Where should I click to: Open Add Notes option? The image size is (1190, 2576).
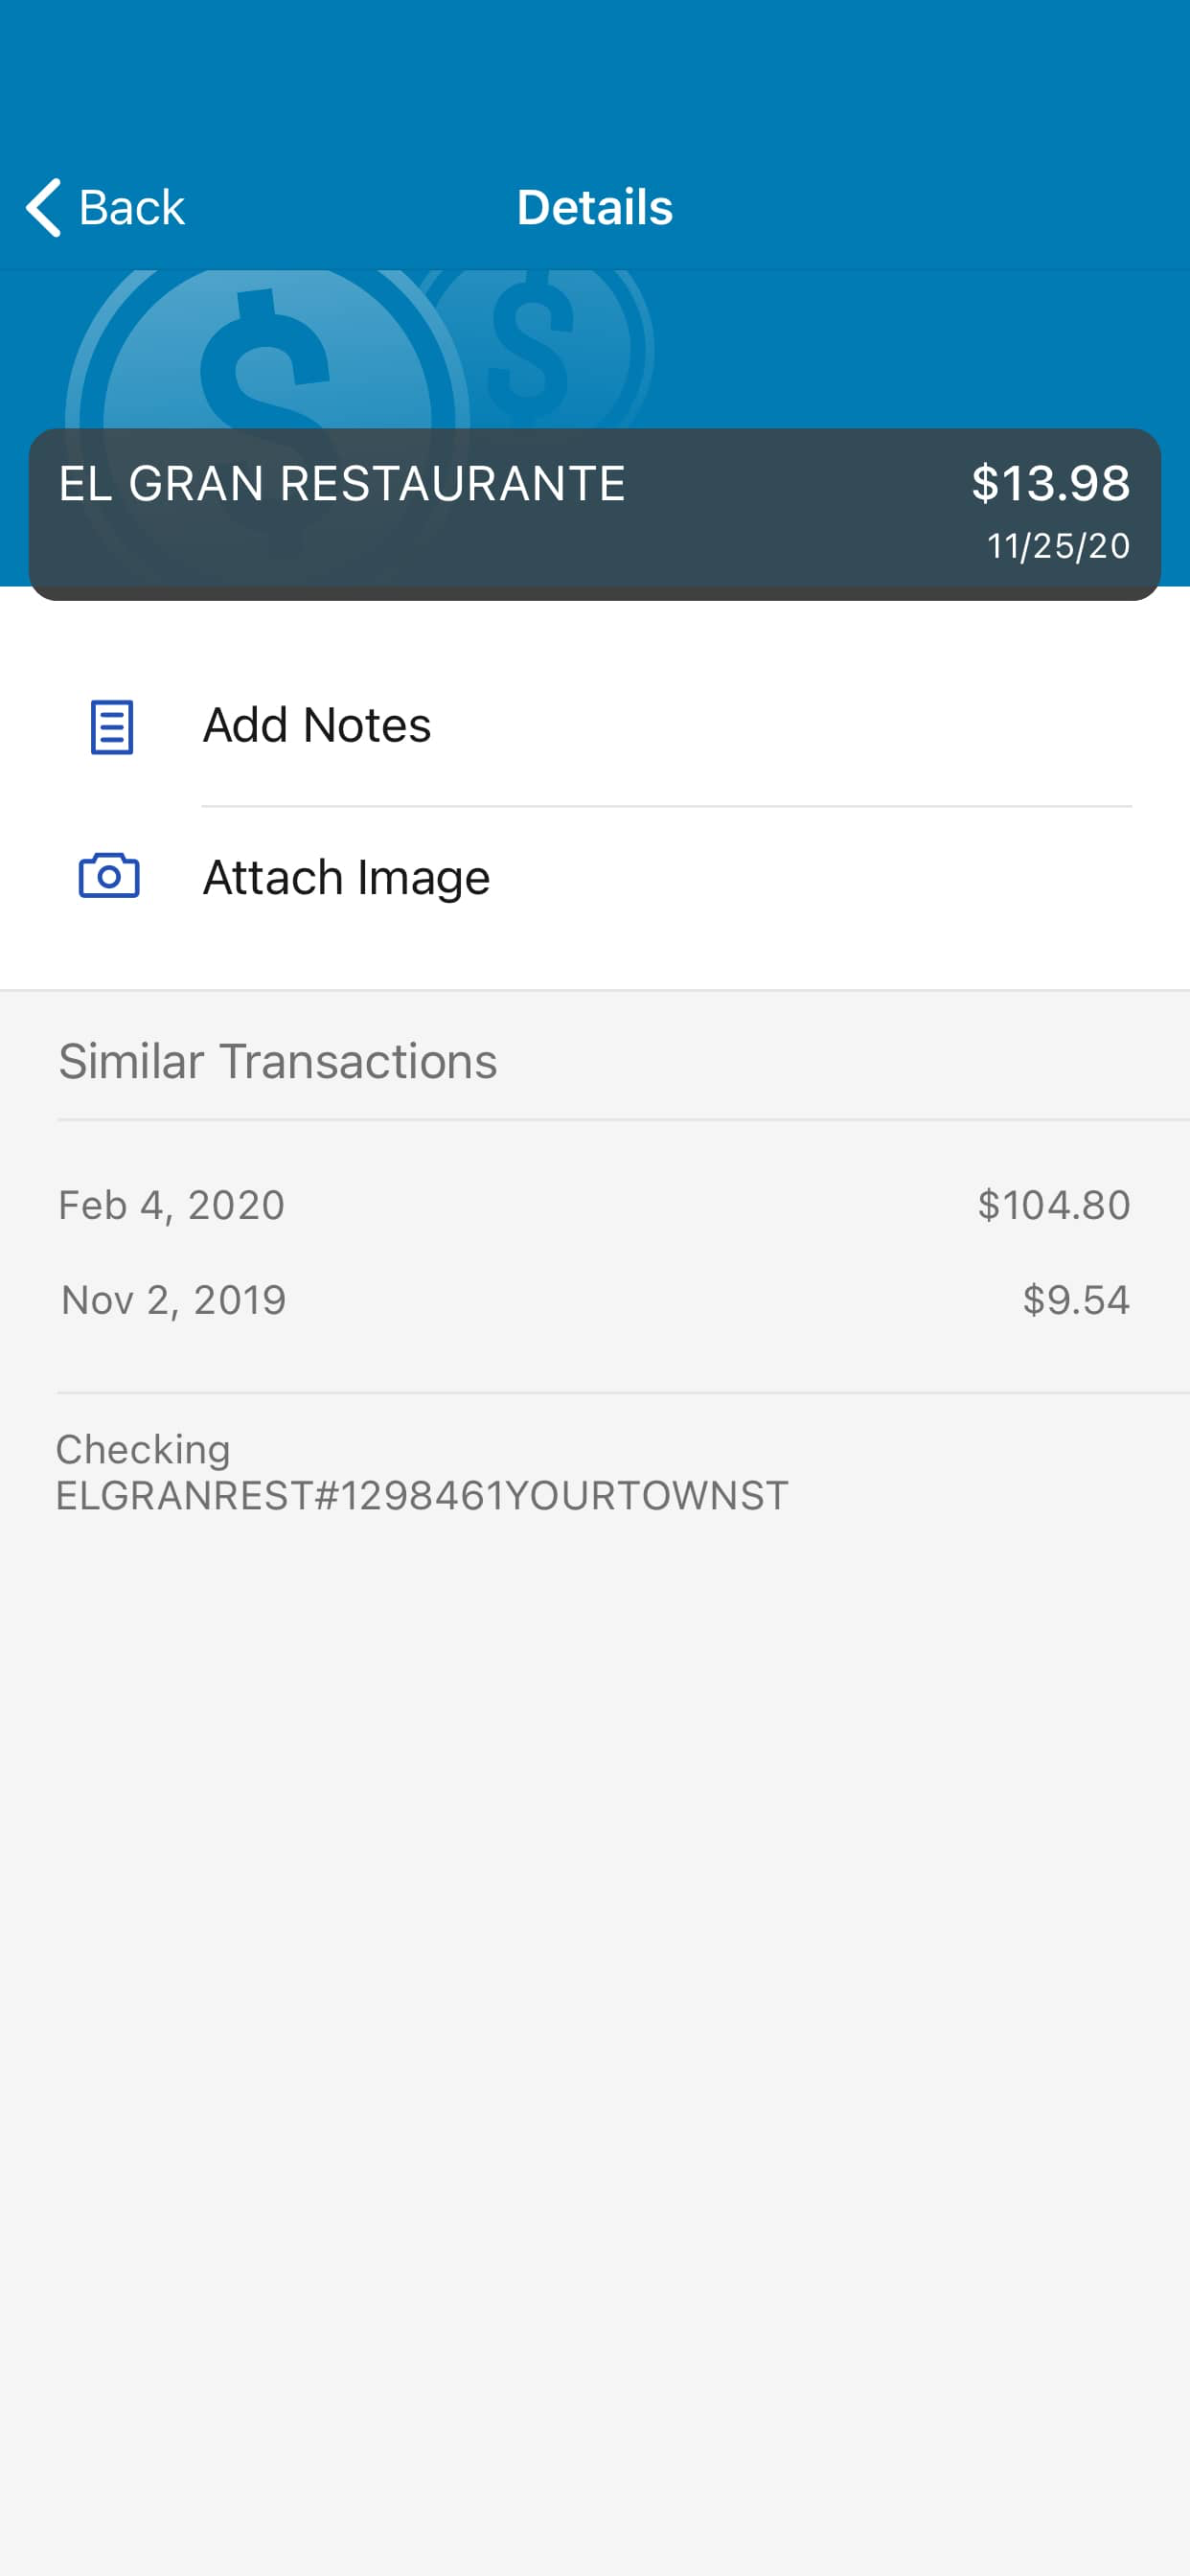pyautogui.click(x=595, y=726)
